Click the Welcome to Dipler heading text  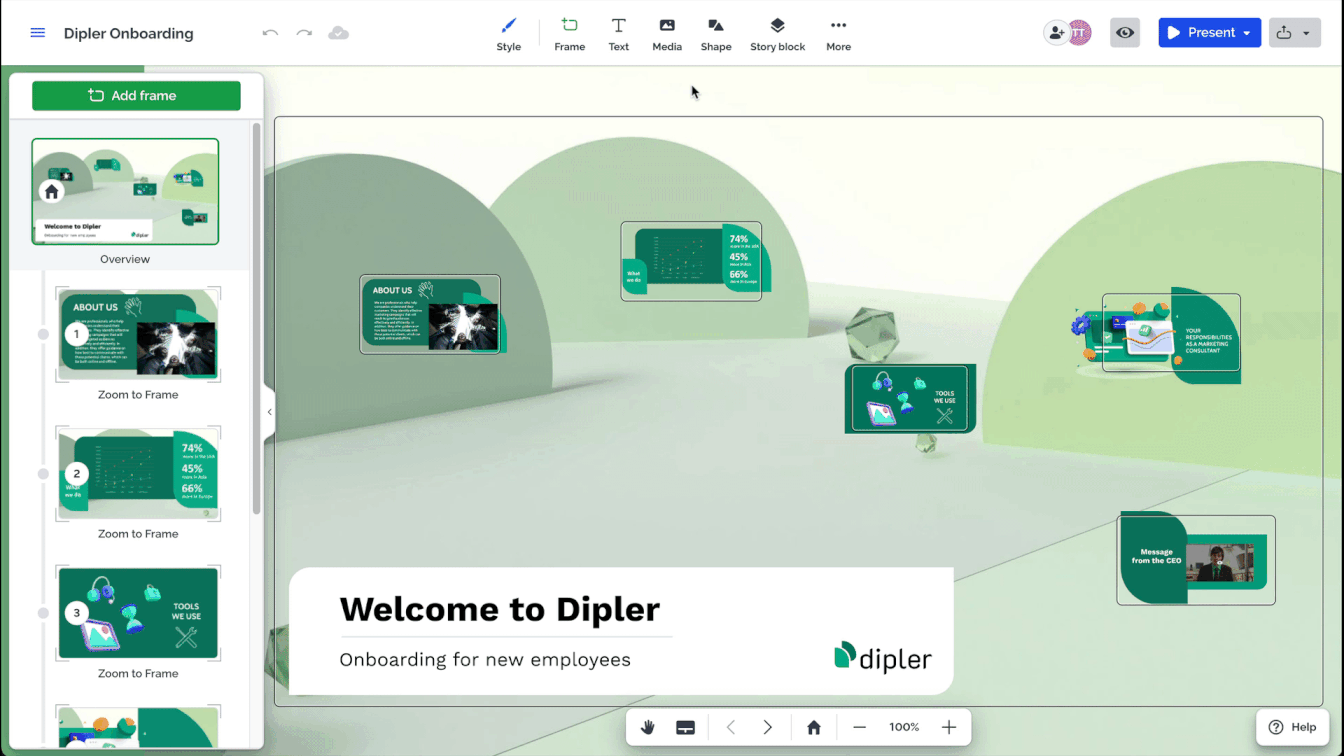click(x=500, y=609)
